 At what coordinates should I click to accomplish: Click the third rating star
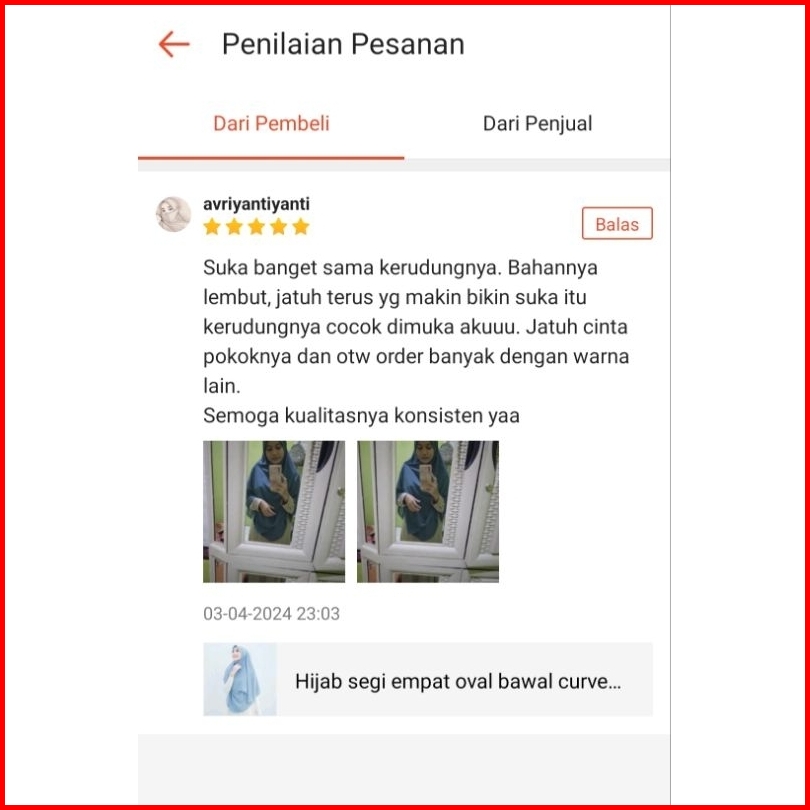tap(256, 226)
